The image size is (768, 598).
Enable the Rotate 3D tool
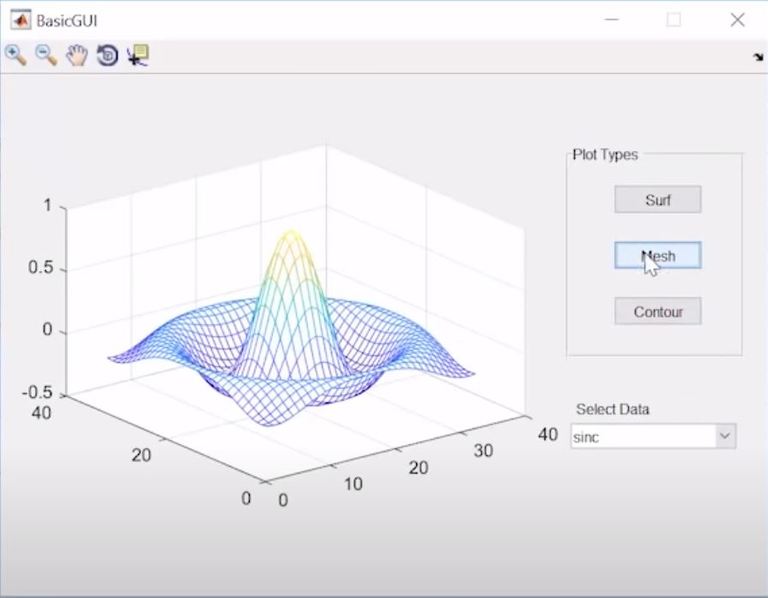click(107, 55)
